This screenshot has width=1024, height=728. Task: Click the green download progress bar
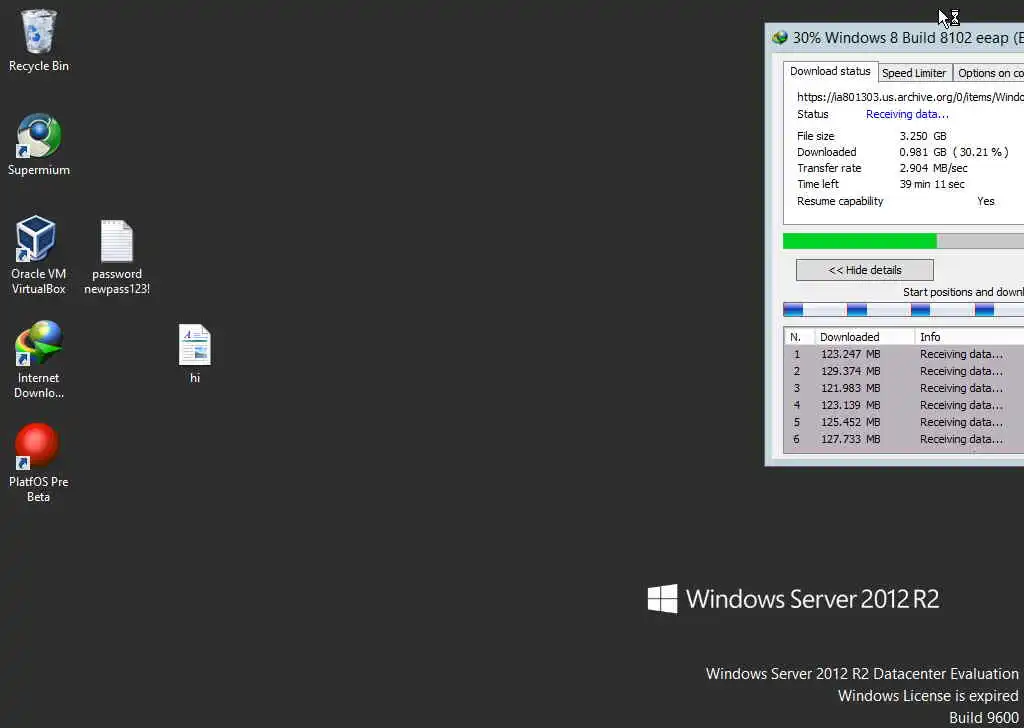(903, 241)
